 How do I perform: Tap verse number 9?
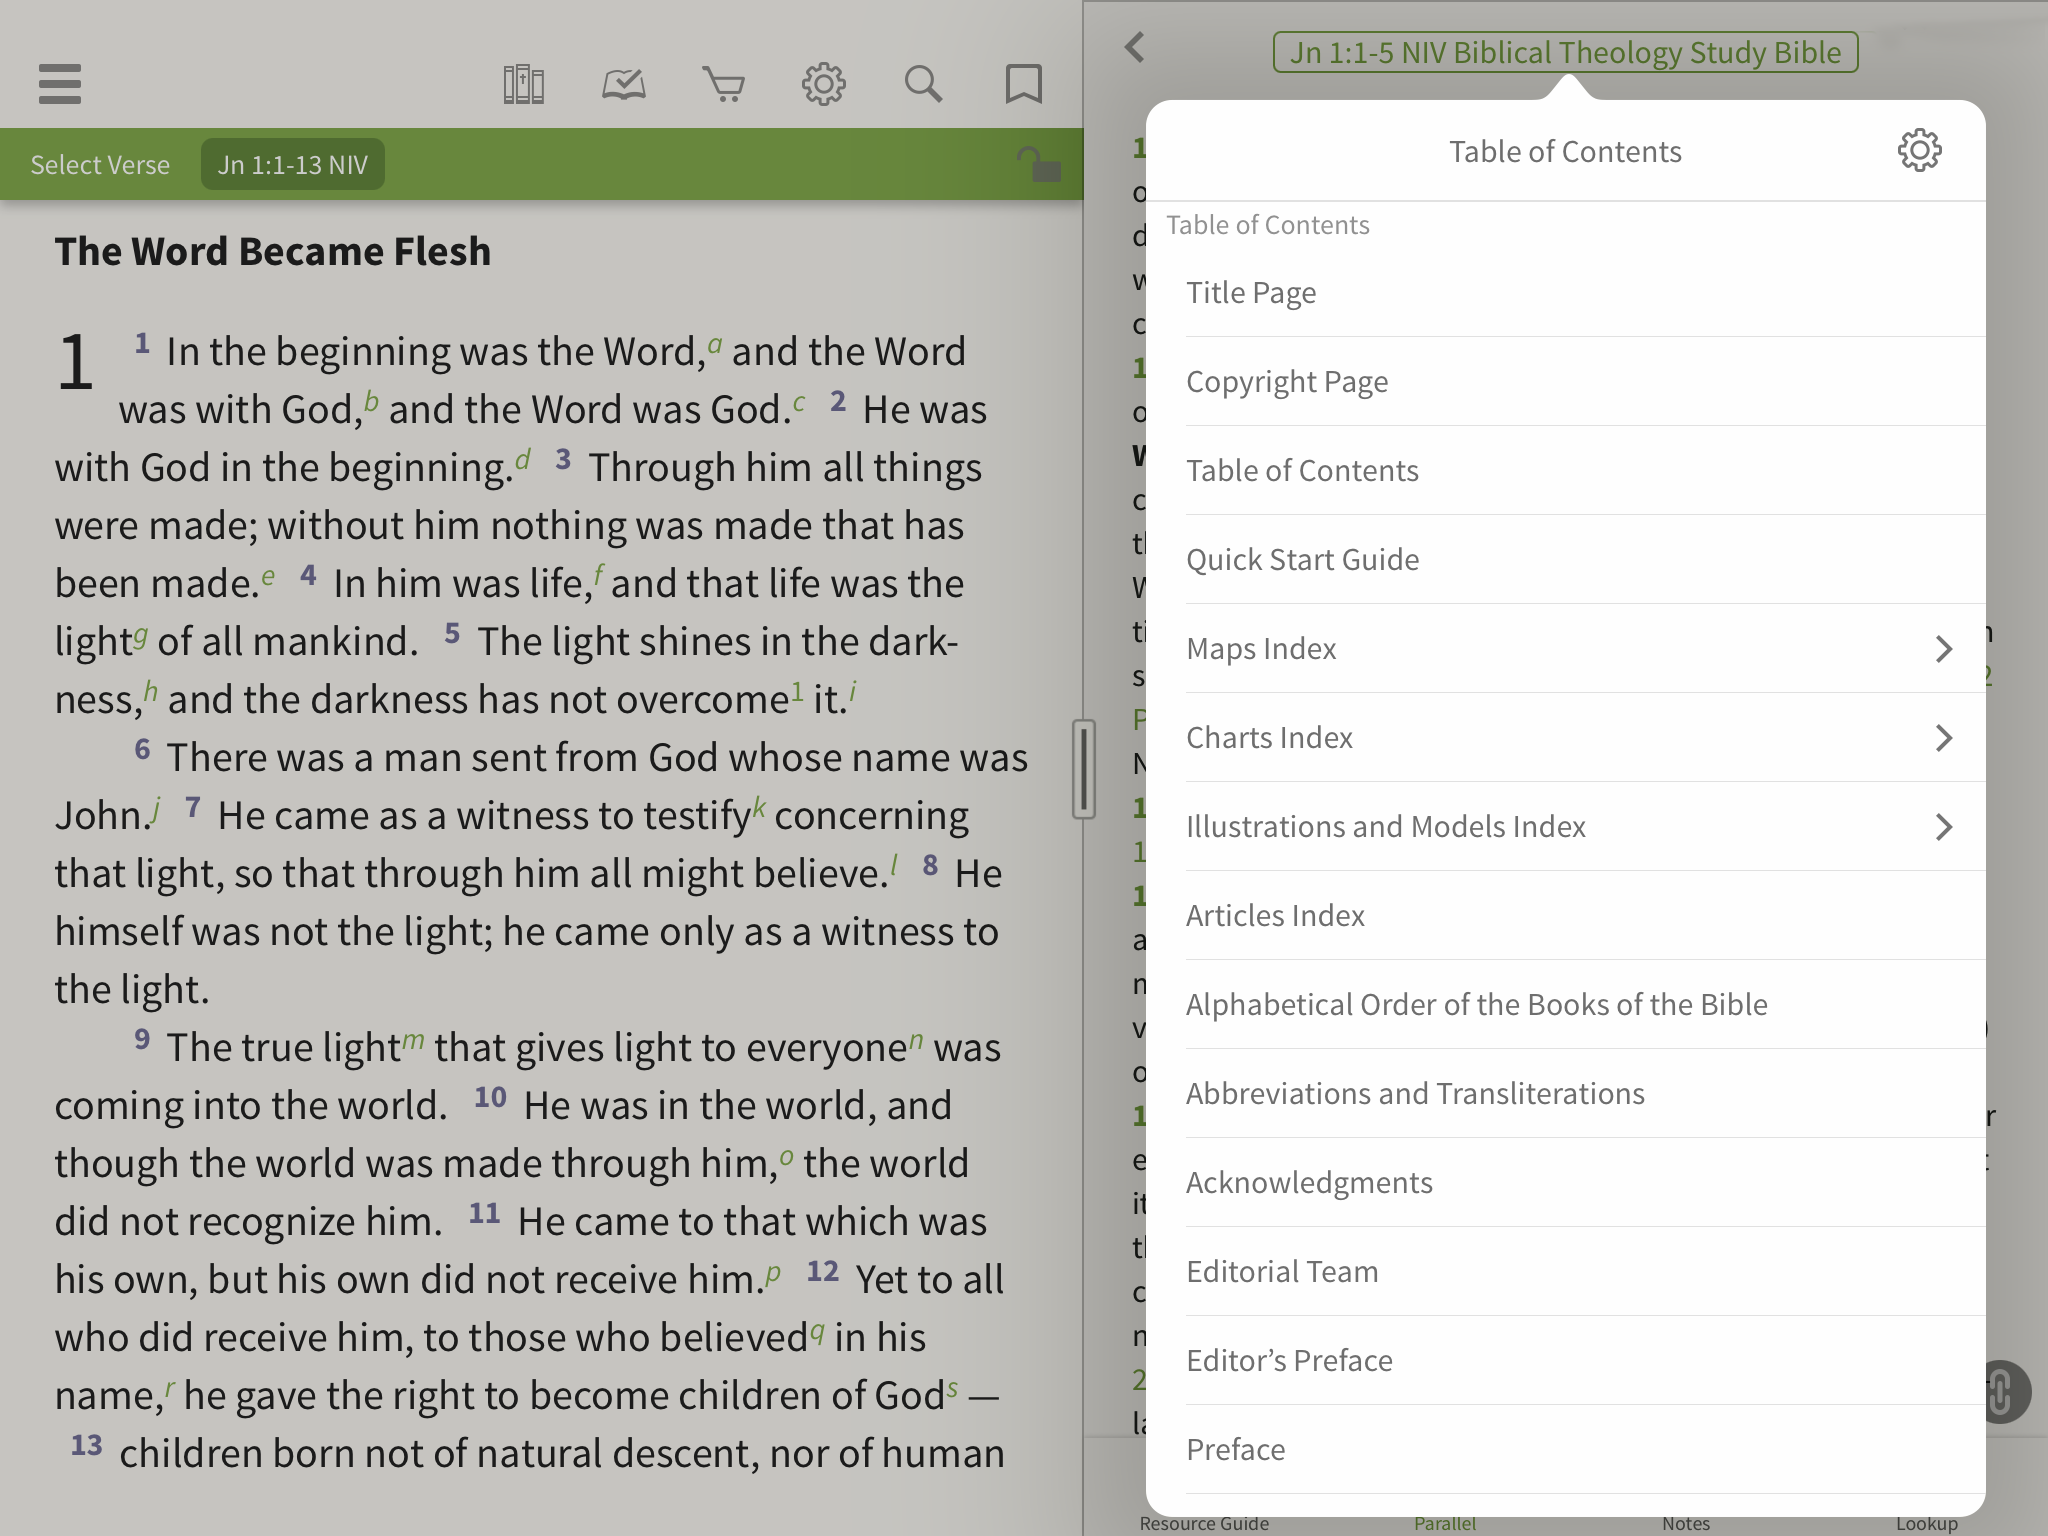pos(143,1039)
